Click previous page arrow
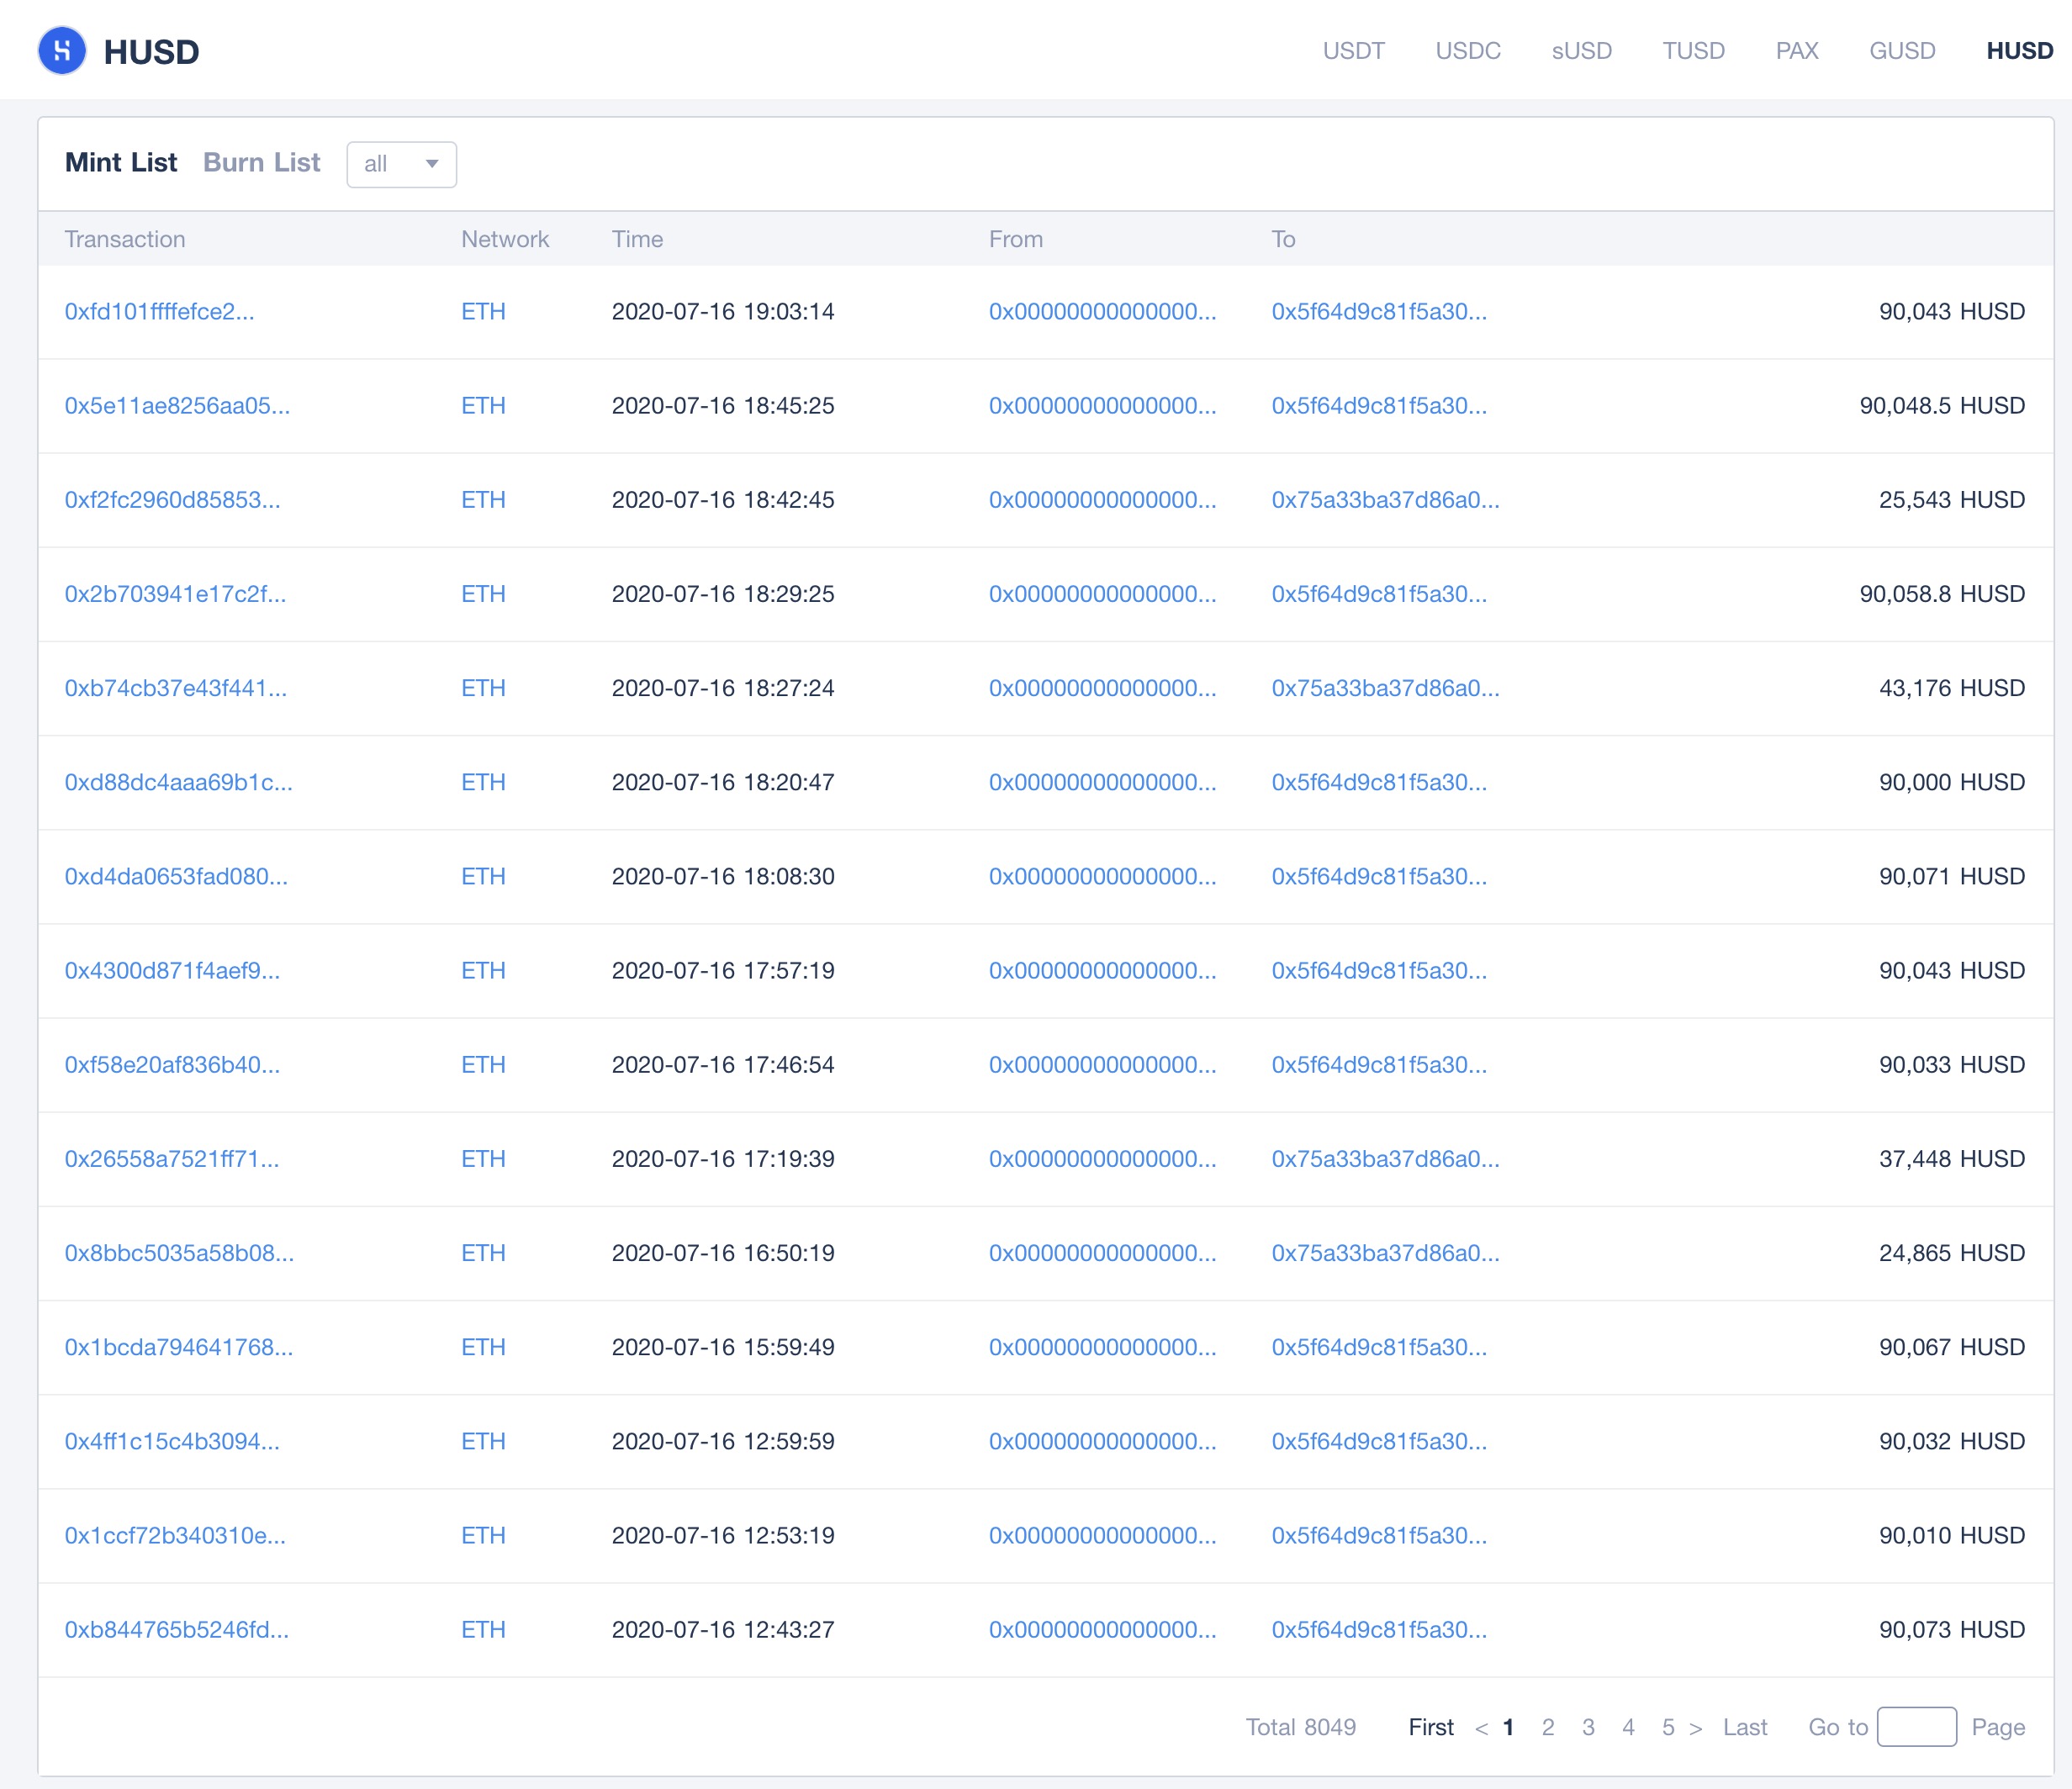Image resolution: width=2072 pixels, height=1789 pixels. 1481,1728
